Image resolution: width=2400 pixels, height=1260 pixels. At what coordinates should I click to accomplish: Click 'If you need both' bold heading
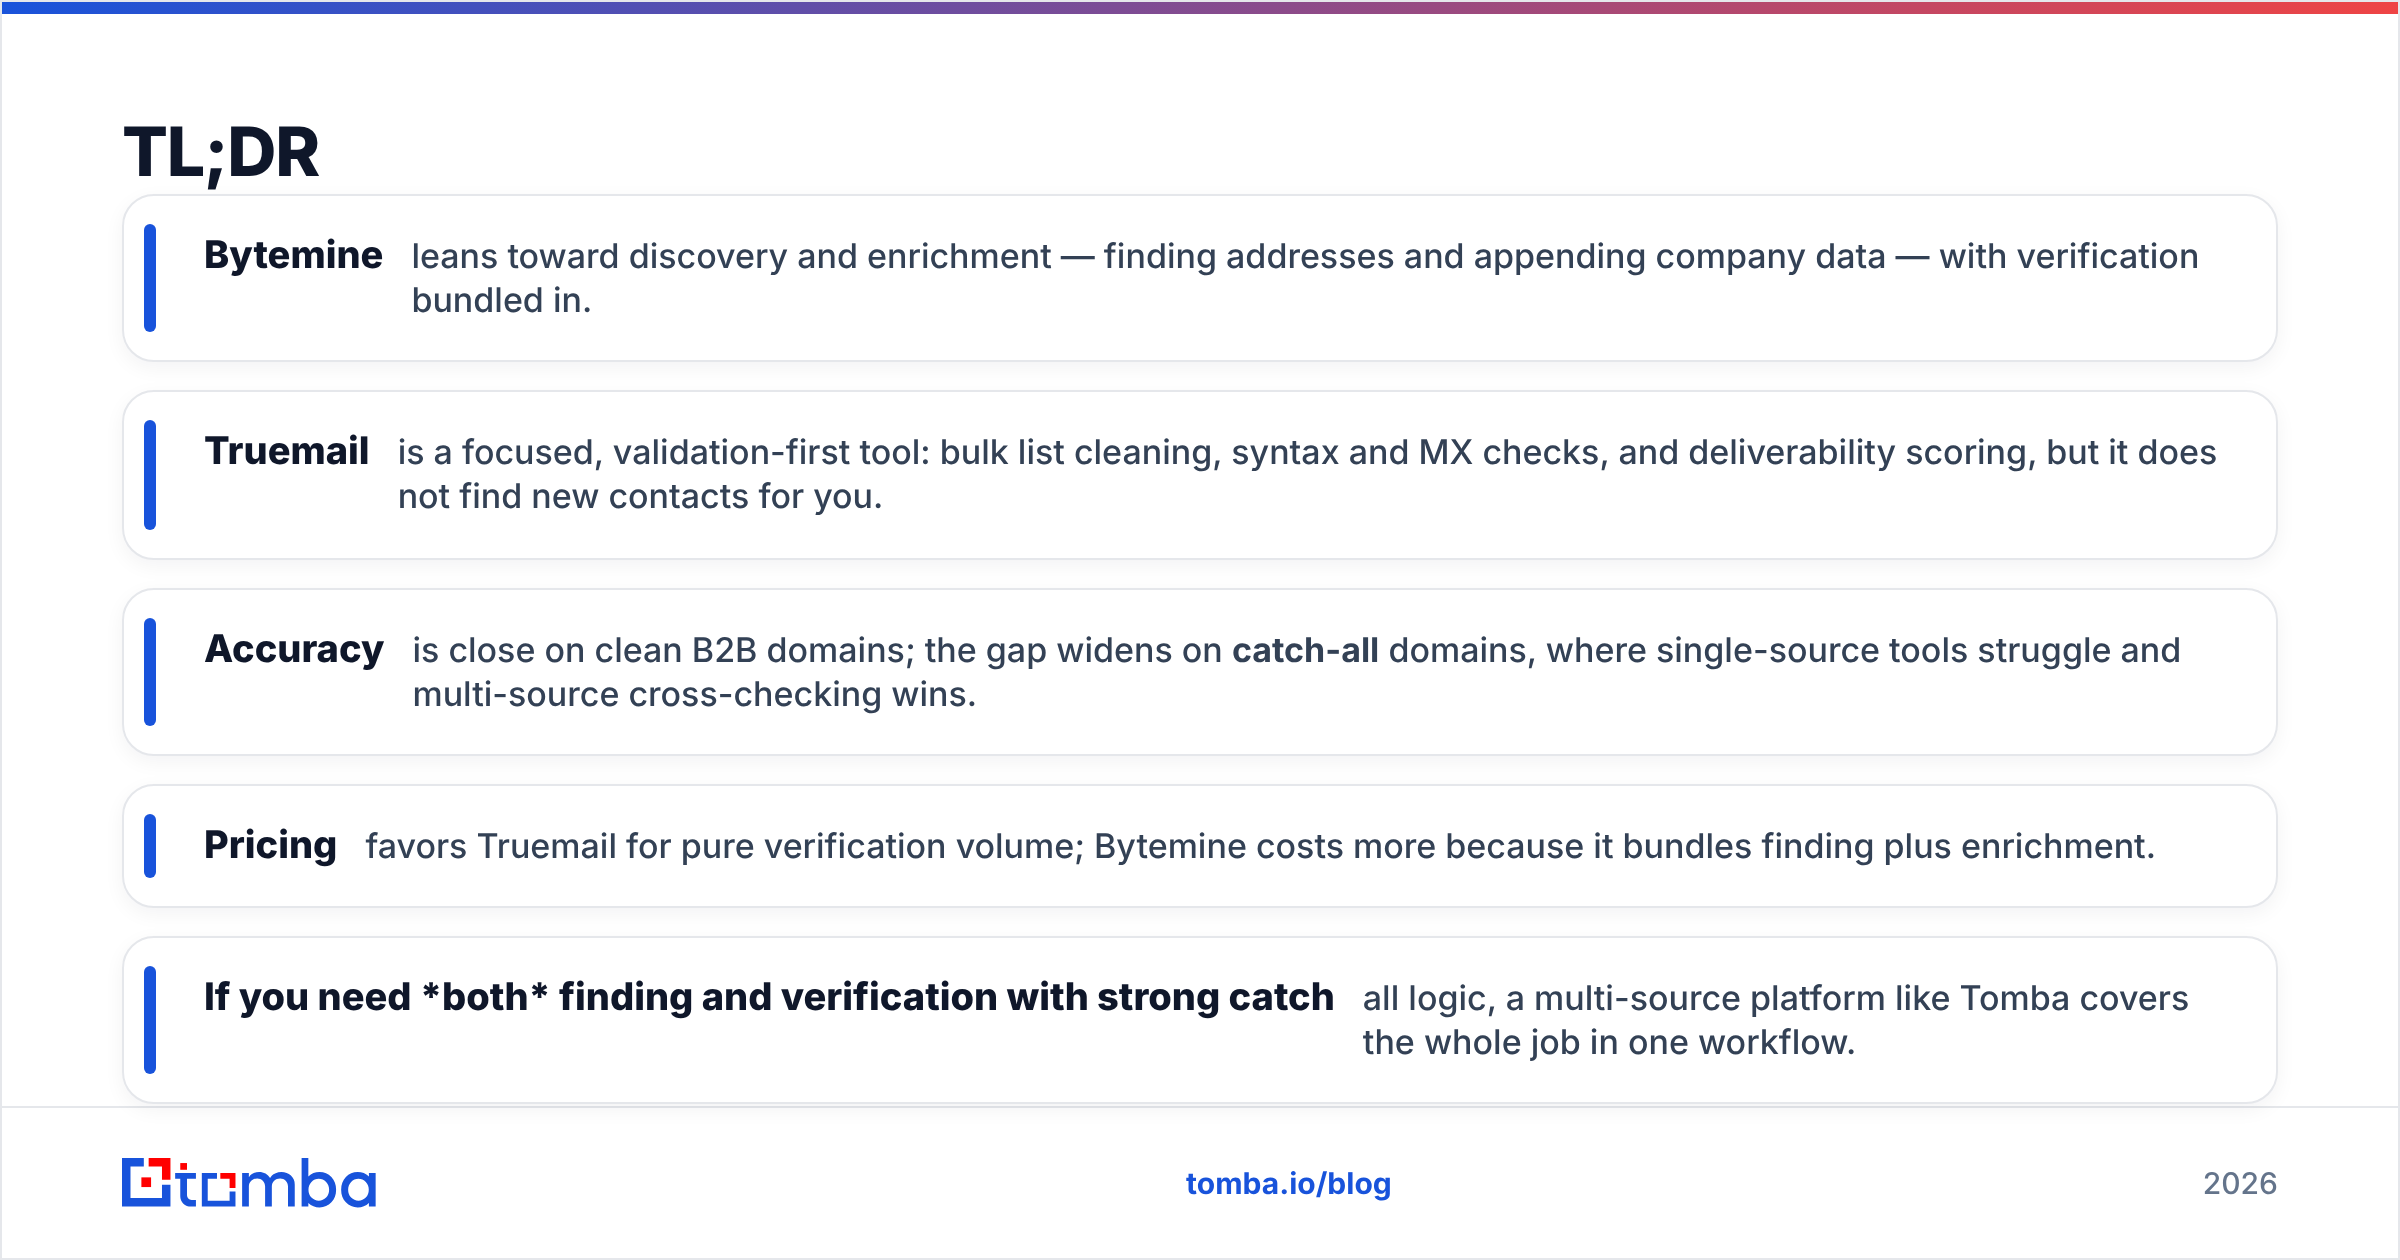tap(768, 998)
